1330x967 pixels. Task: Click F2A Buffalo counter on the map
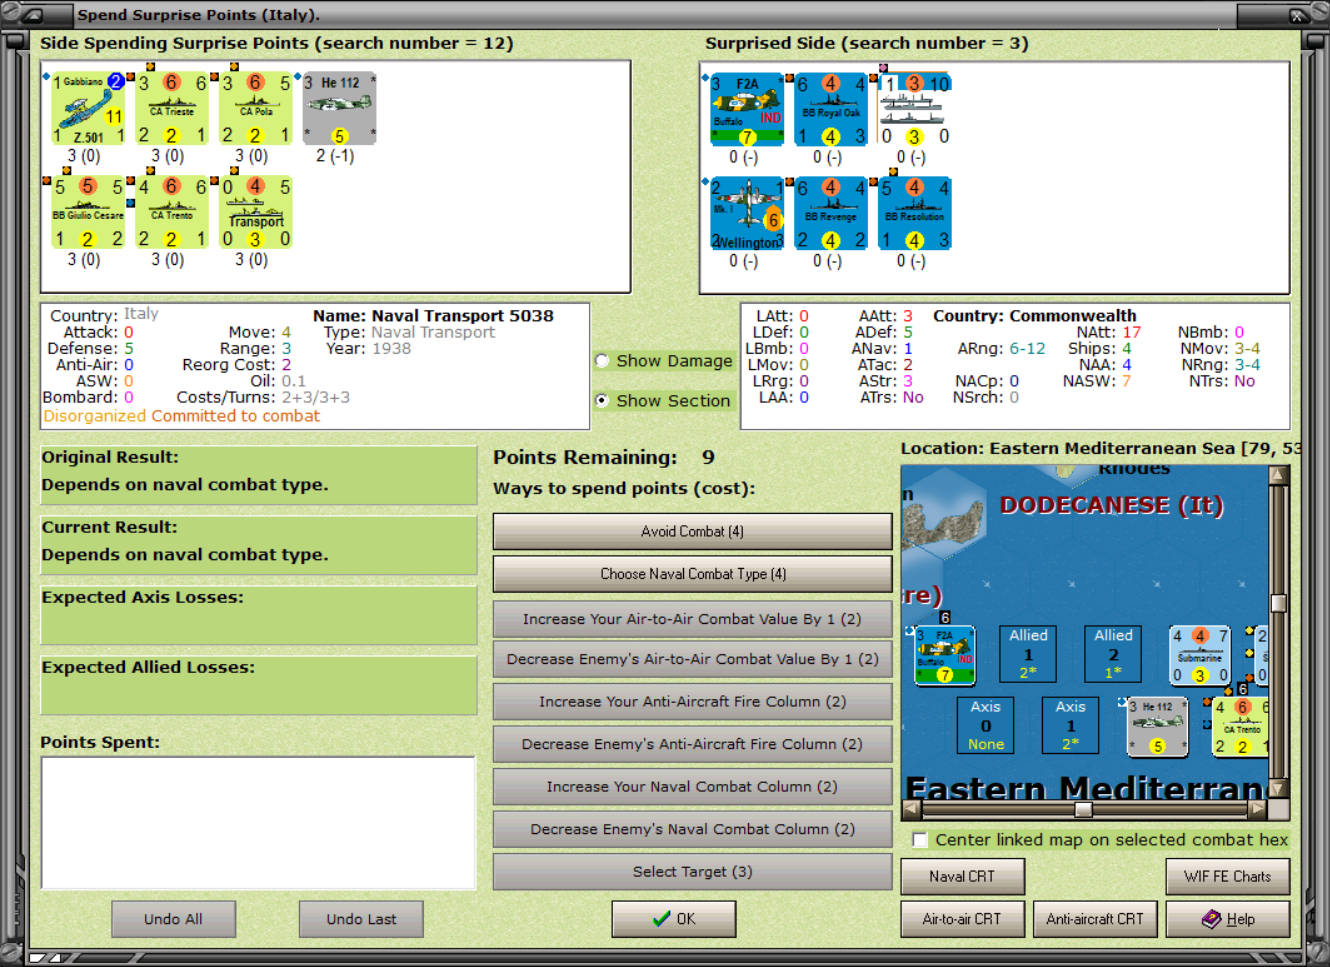(x=944, y=655)
